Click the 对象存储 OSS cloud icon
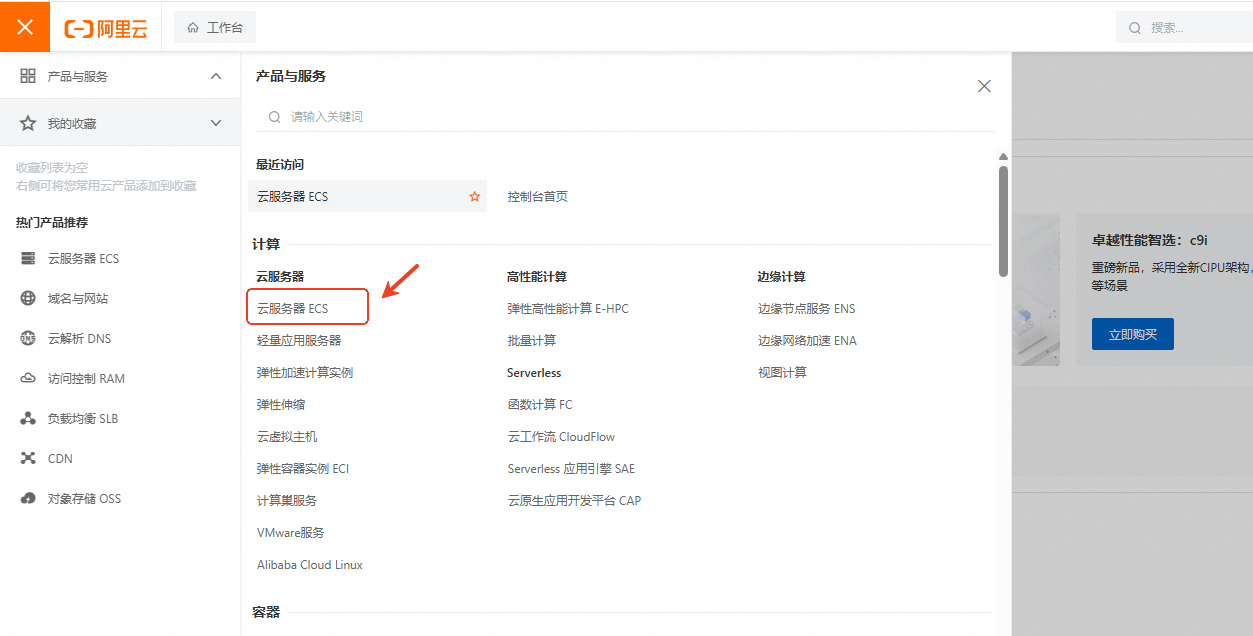This screenshot has height=636, width=1253. coord(28,498)
